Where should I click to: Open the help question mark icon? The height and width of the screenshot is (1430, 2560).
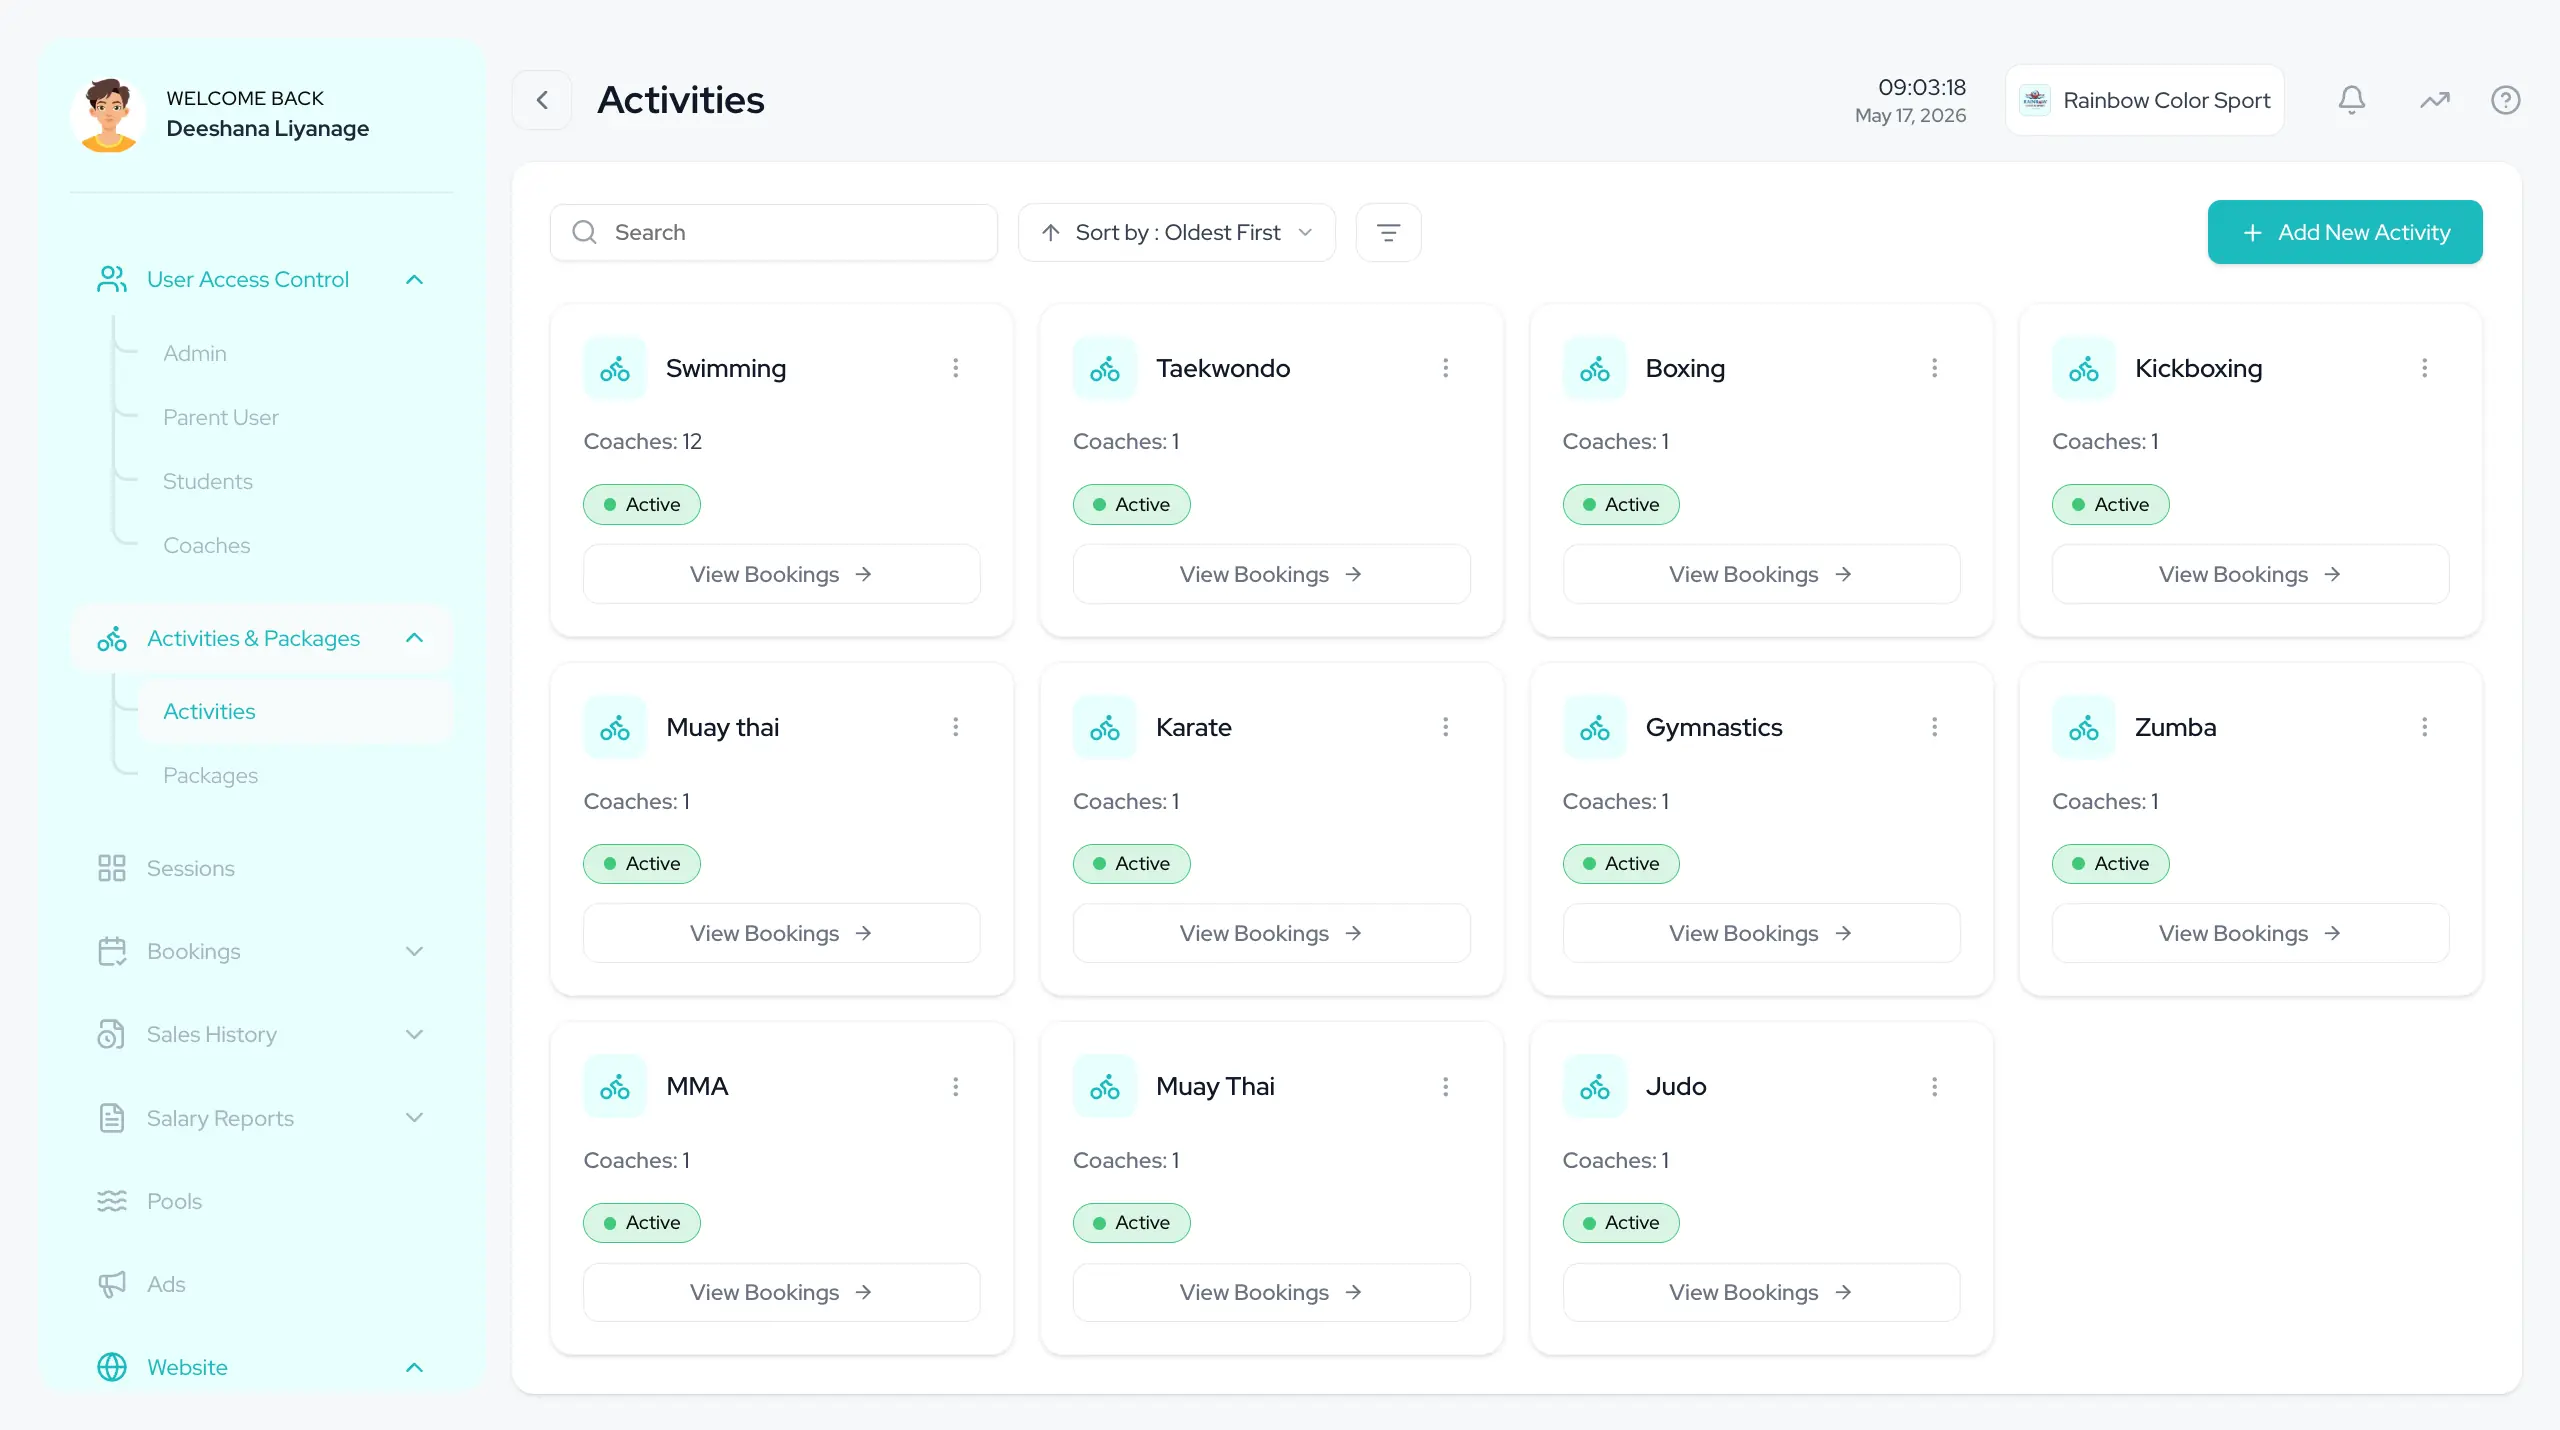(2505, 100)
